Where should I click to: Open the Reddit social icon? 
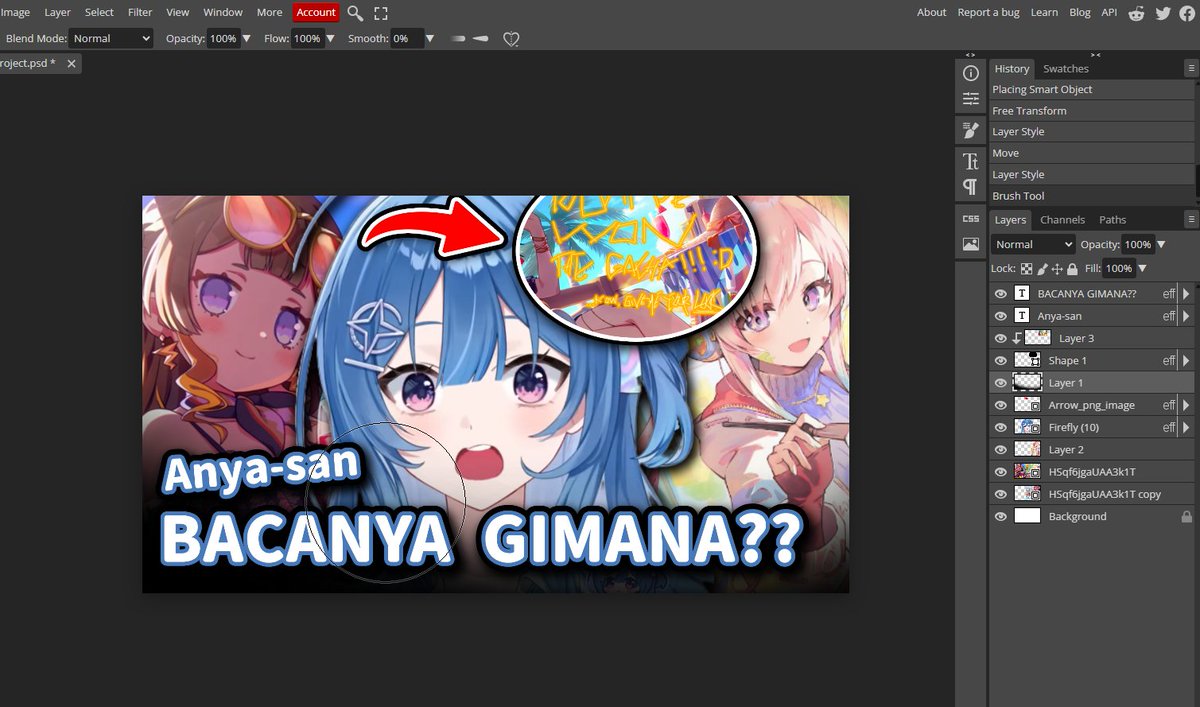(1137, 13)
